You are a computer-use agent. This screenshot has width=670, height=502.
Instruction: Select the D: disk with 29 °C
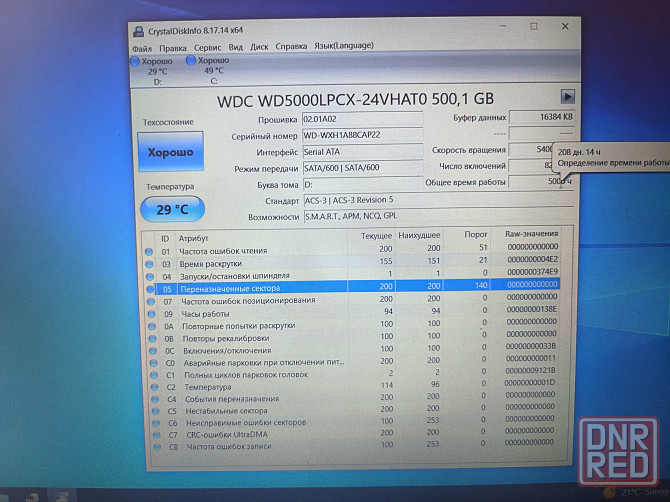[152, 71]
